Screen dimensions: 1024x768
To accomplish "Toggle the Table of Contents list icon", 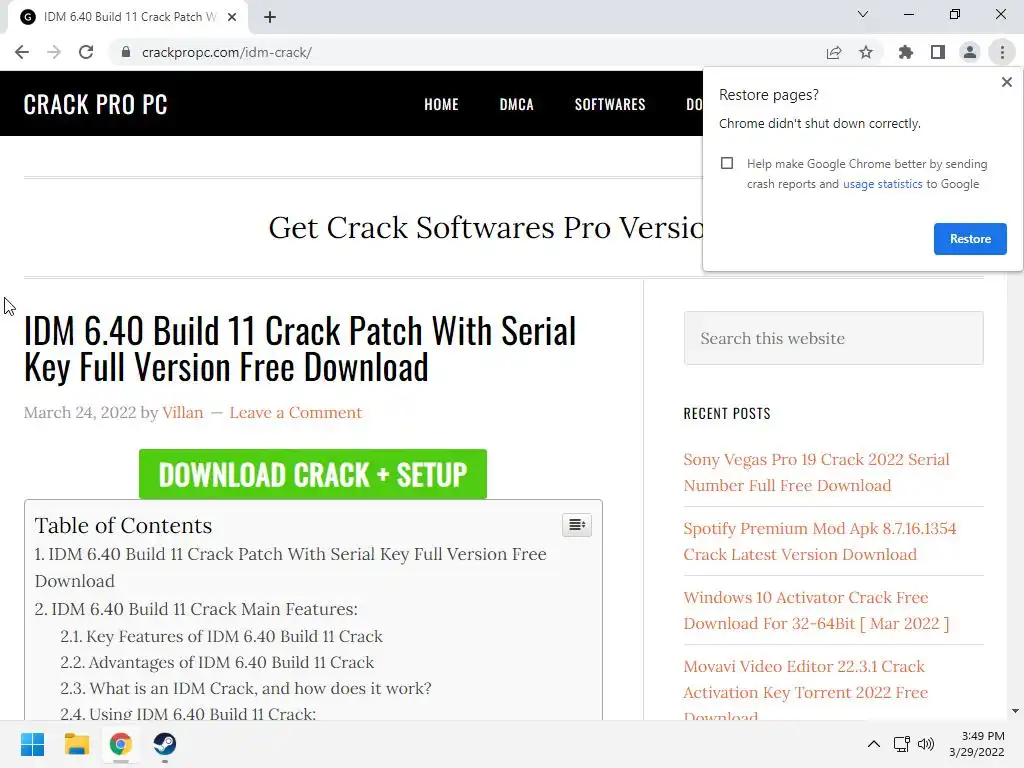I will click(577, 525).
